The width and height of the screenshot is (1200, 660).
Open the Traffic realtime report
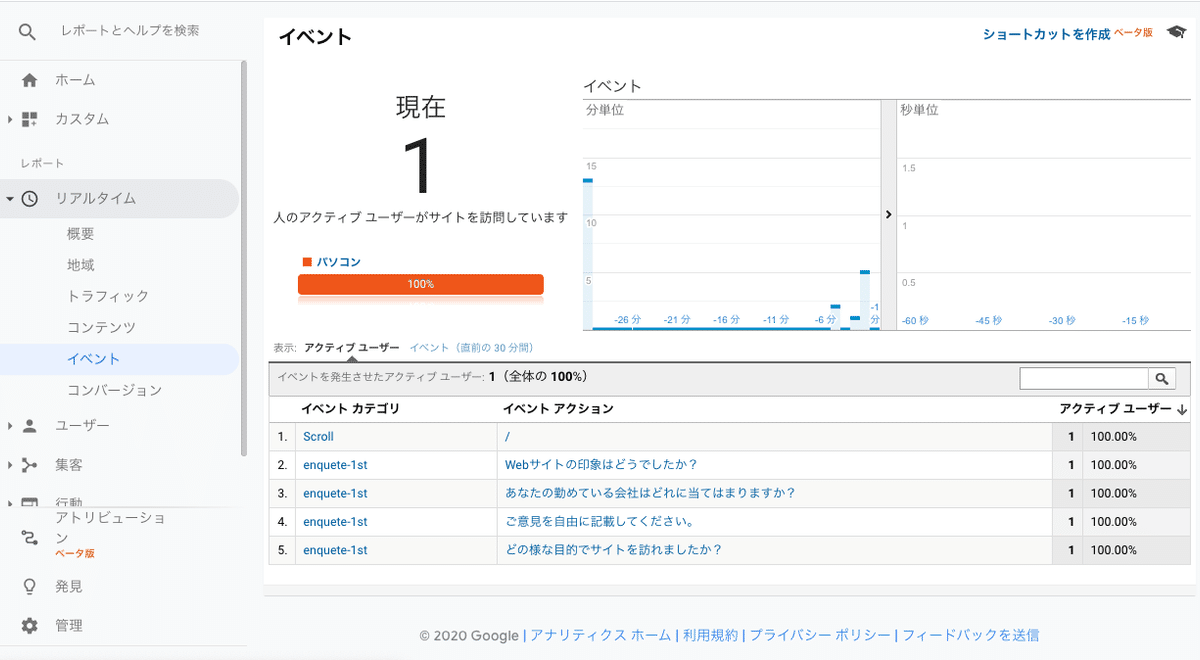click(x=107, y=296)
